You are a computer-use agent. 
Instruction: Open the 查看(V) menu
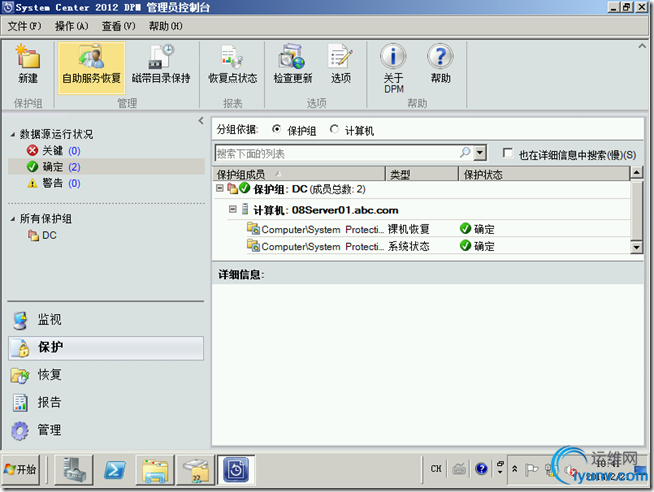point(119,26)
